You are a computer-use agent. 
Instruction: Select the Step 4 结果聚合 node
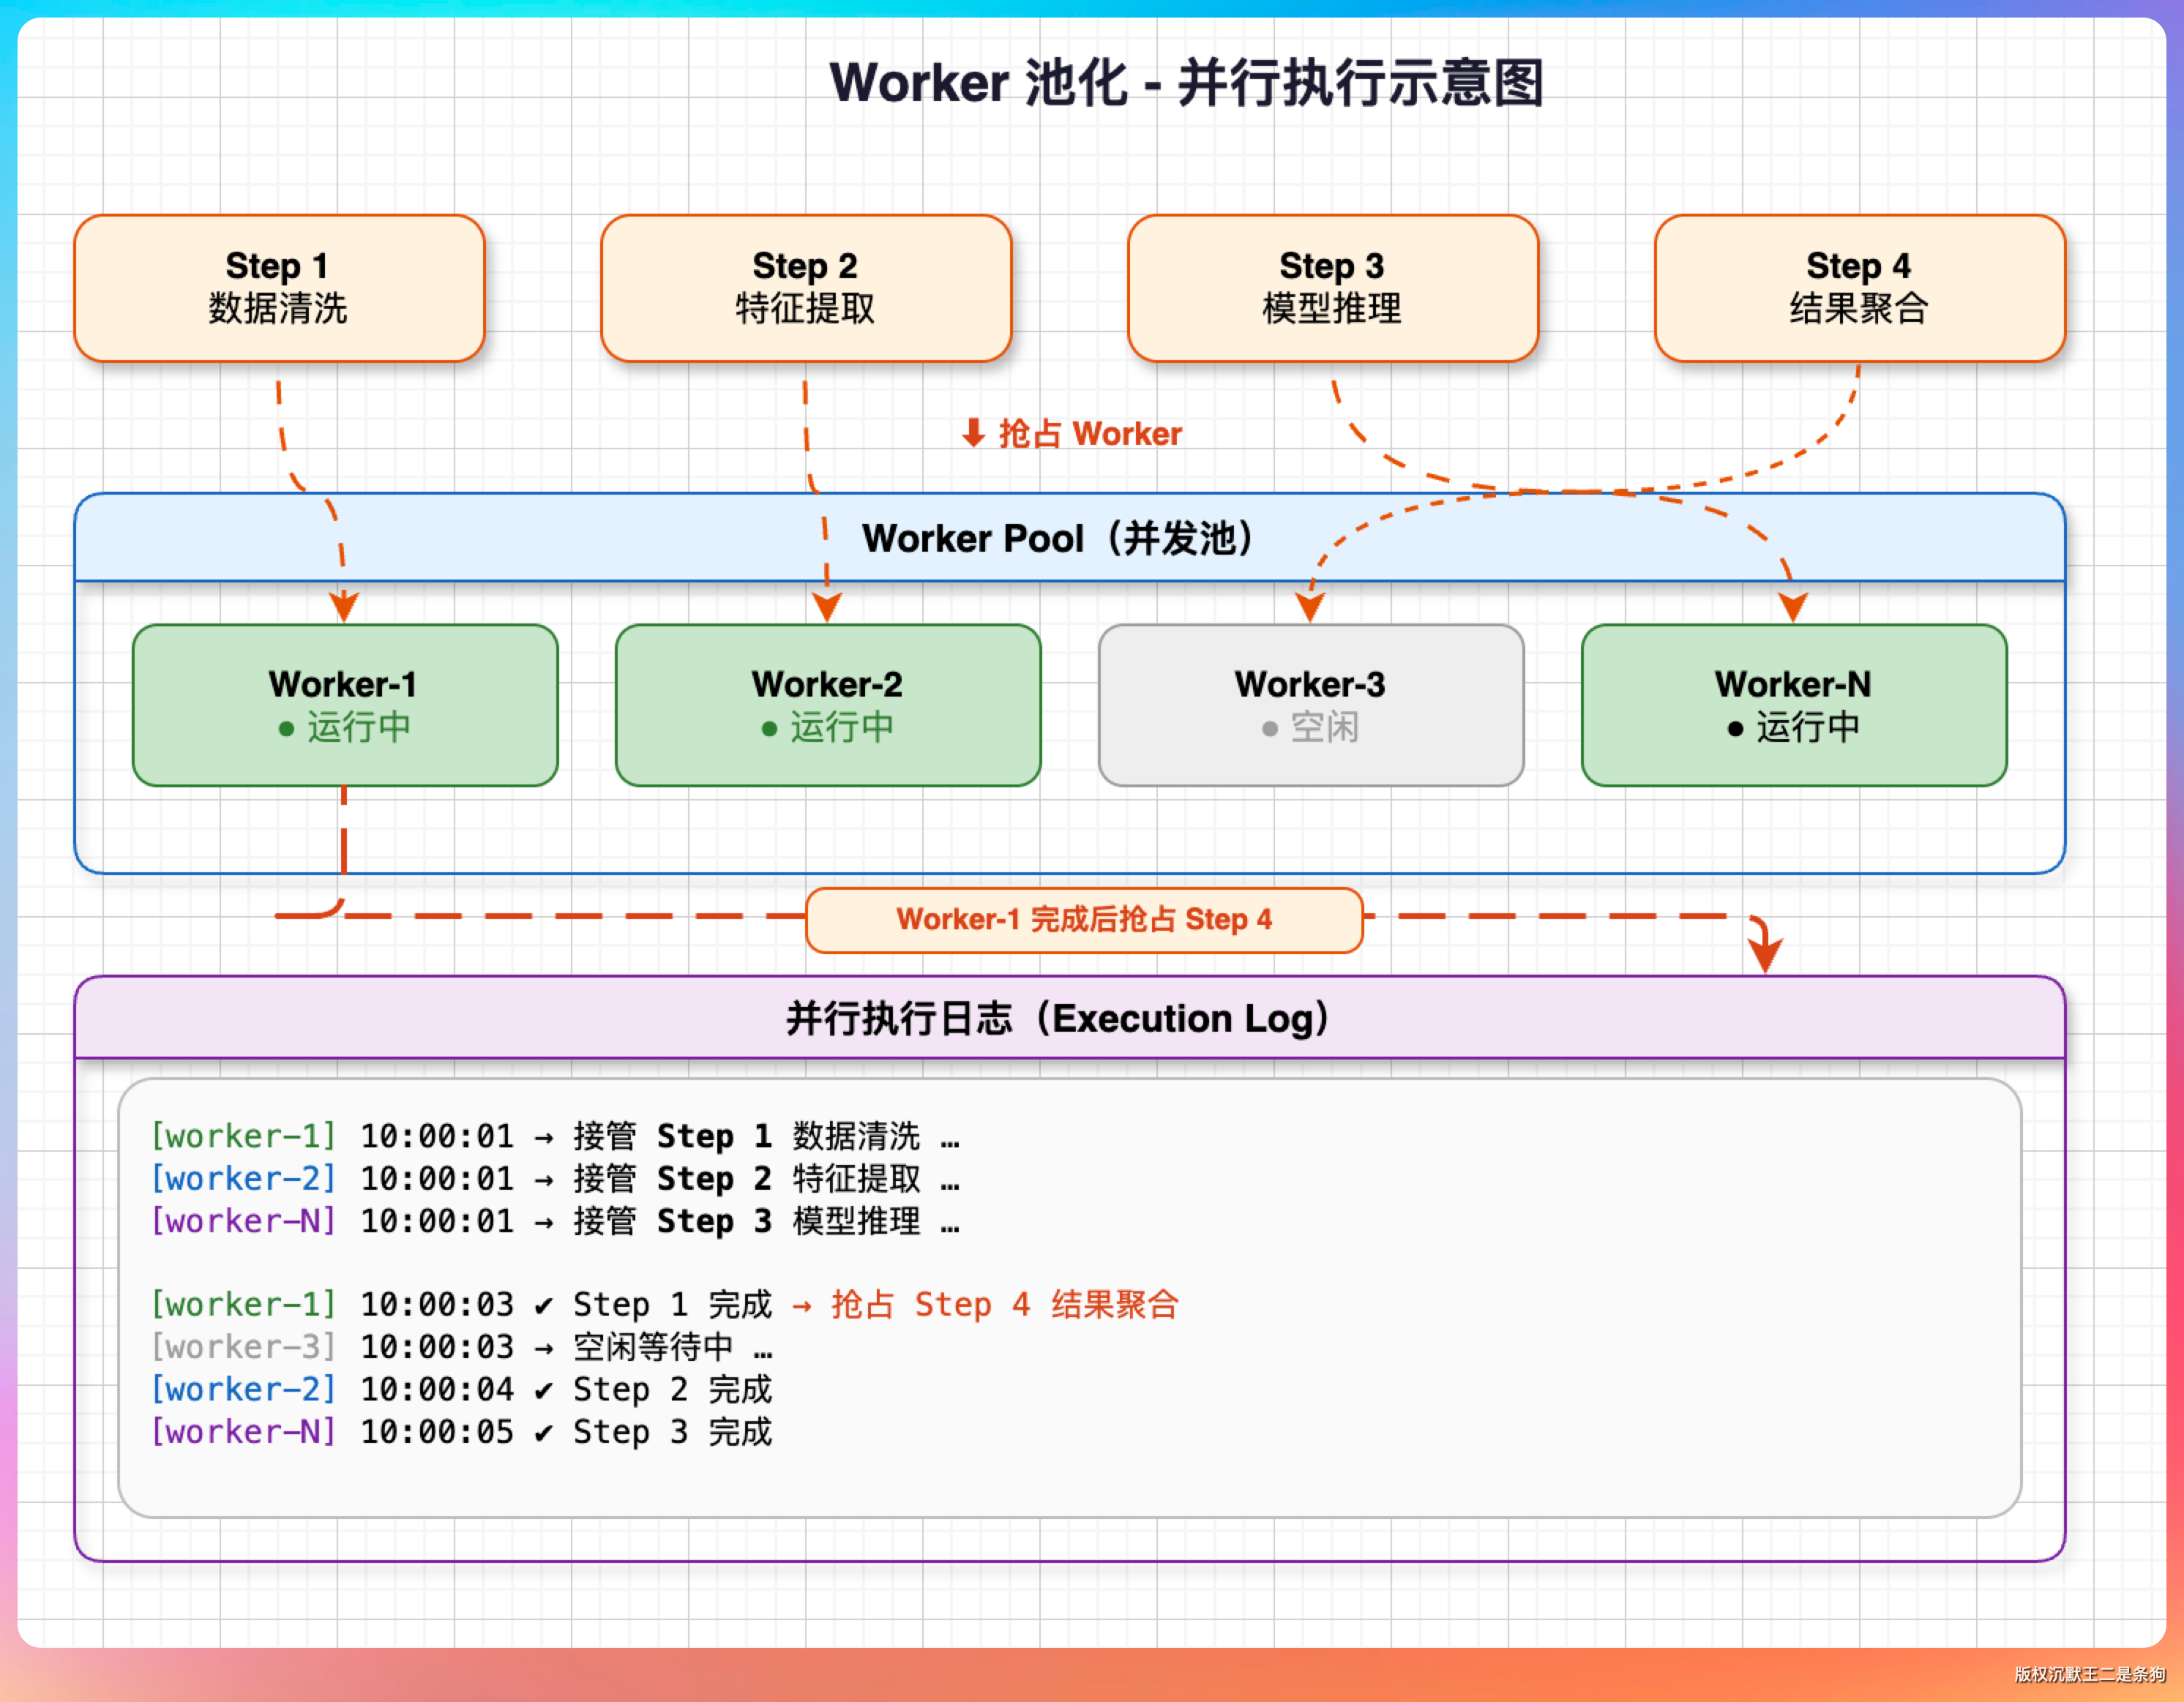[x=1859, y=288]
